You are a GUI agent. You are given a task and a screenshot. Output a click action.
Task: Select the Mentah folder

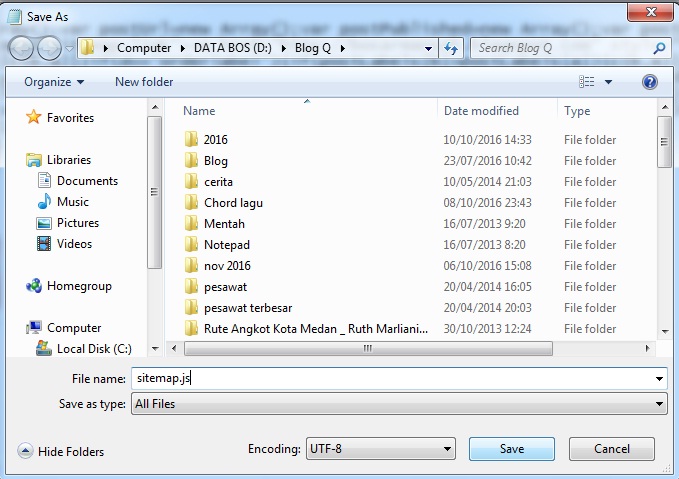pyautogui.click(x=224, y=223)
